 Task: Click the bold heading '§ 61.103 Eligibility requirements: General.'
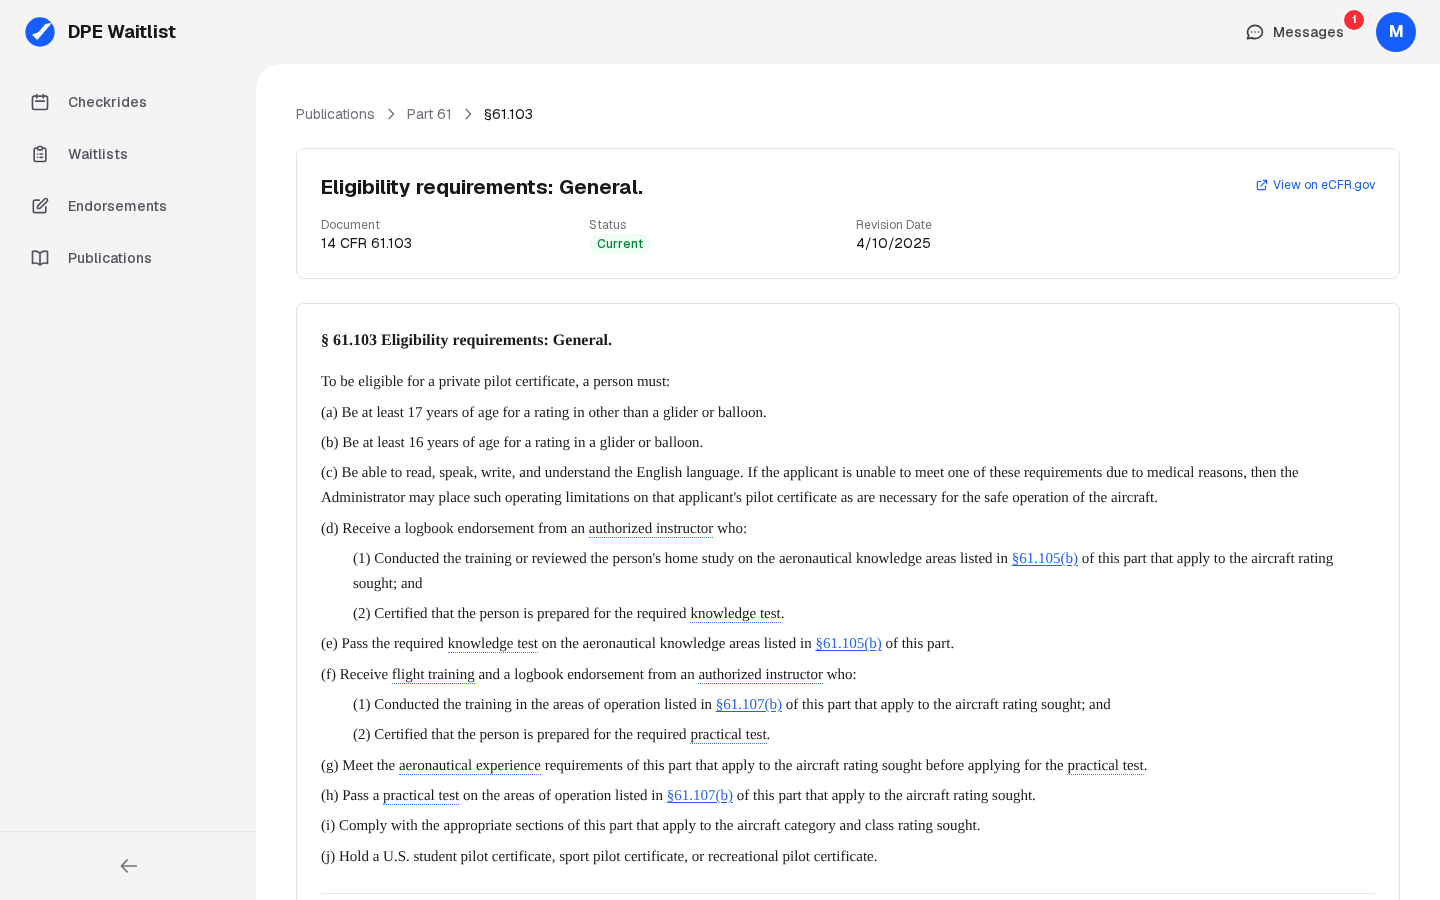(x=466, y=340)
